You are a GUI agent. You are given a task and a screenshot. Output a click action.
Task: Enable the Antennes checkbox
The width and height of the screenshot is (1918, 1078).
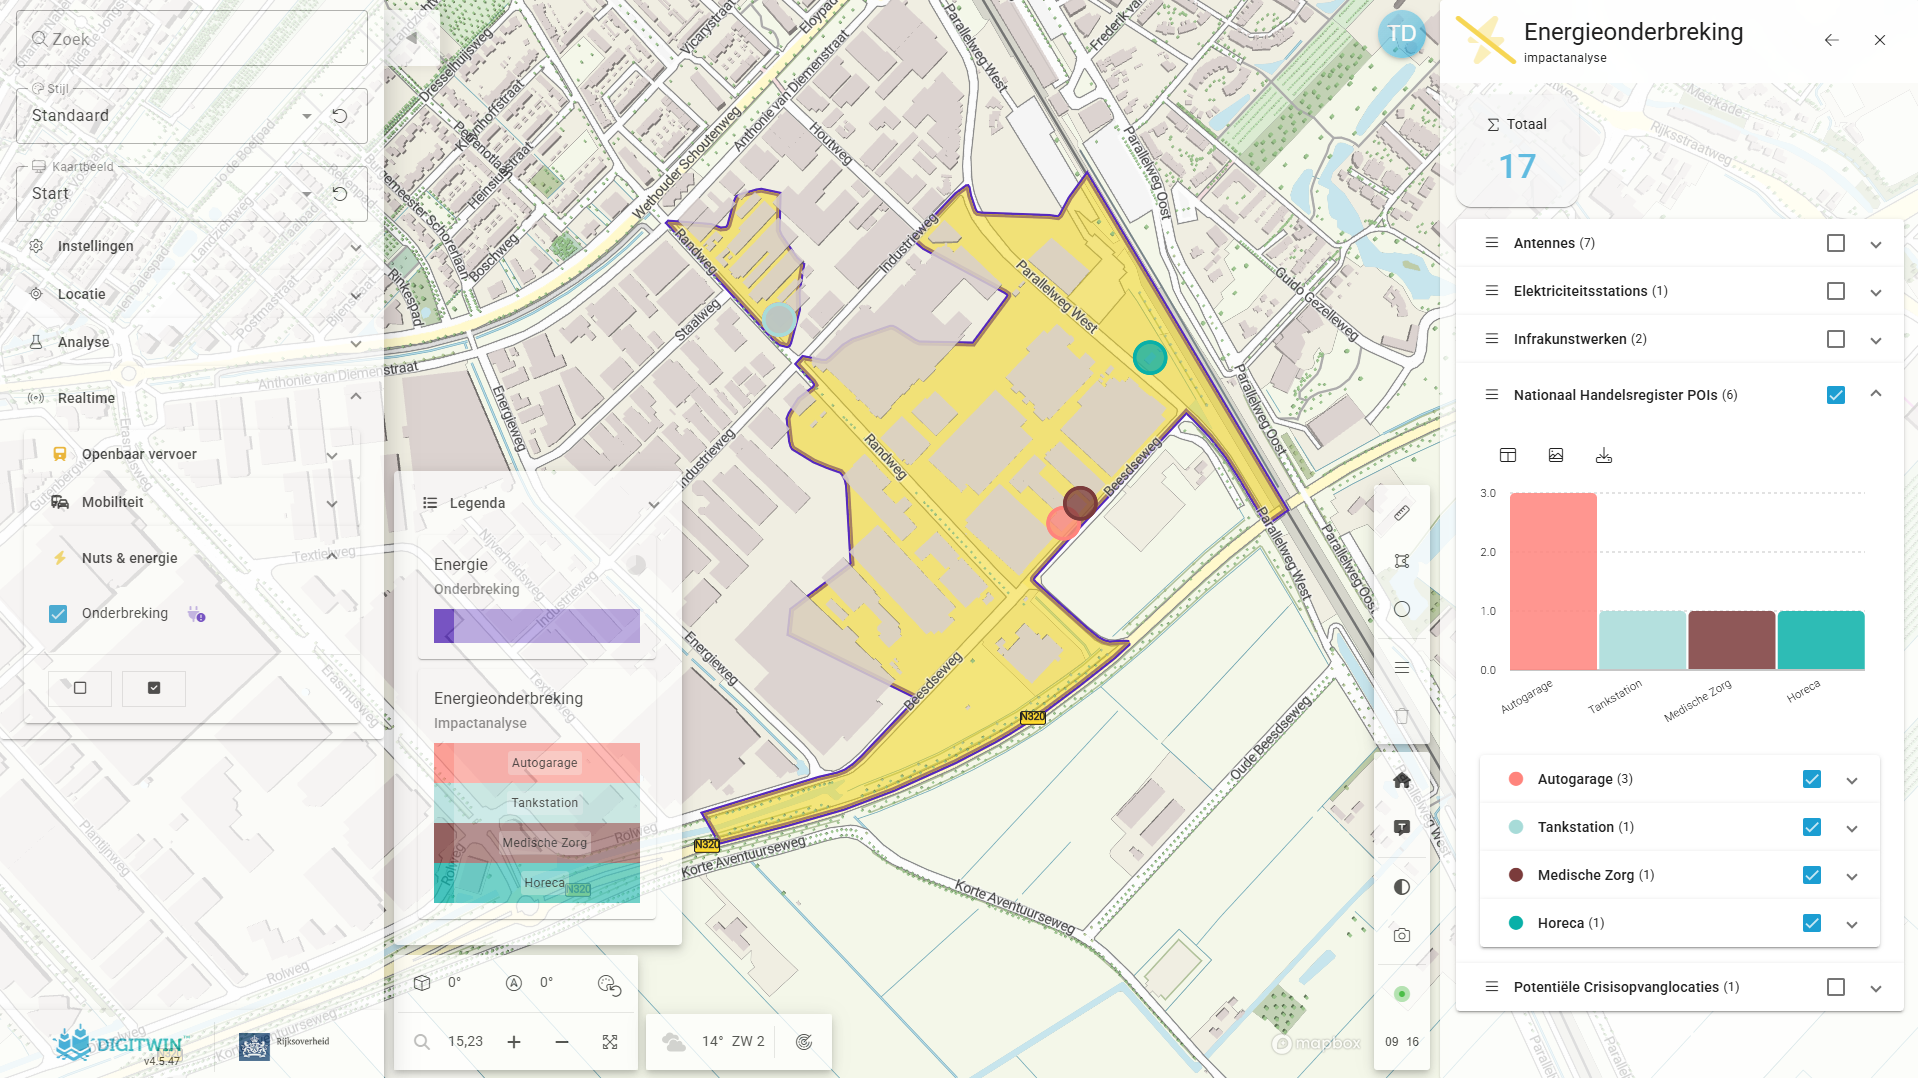point(1836,243)
